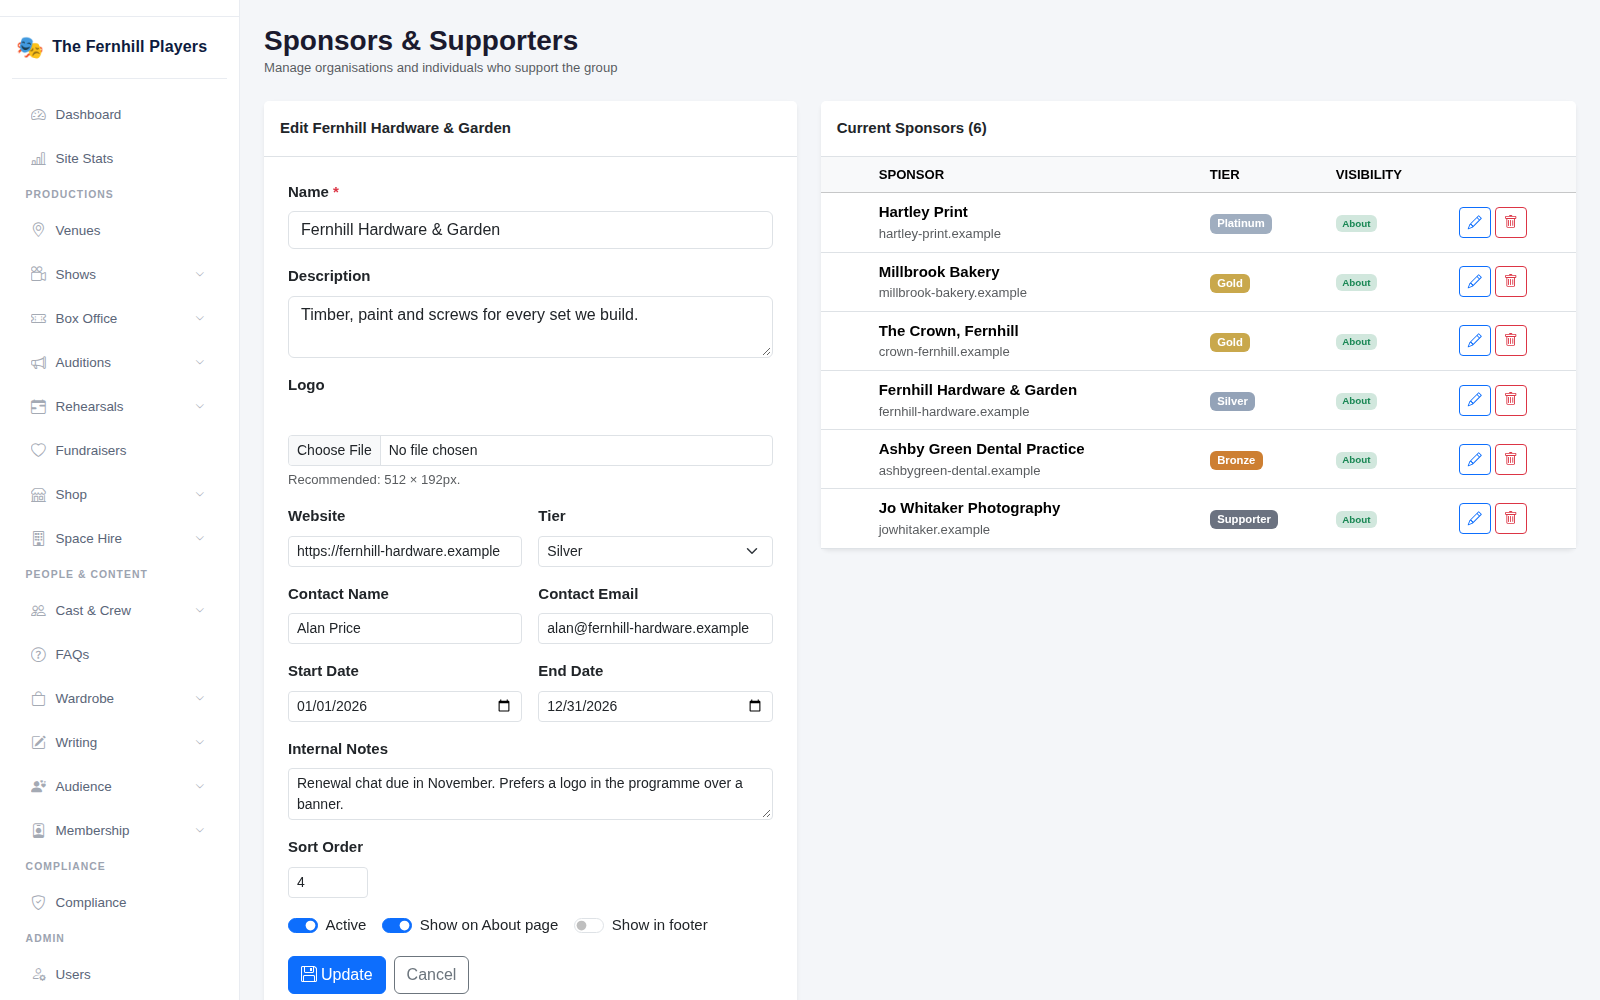The image size is (1600, 1000).
Task: Click the sponsor Name field
Action: point(530,230)
